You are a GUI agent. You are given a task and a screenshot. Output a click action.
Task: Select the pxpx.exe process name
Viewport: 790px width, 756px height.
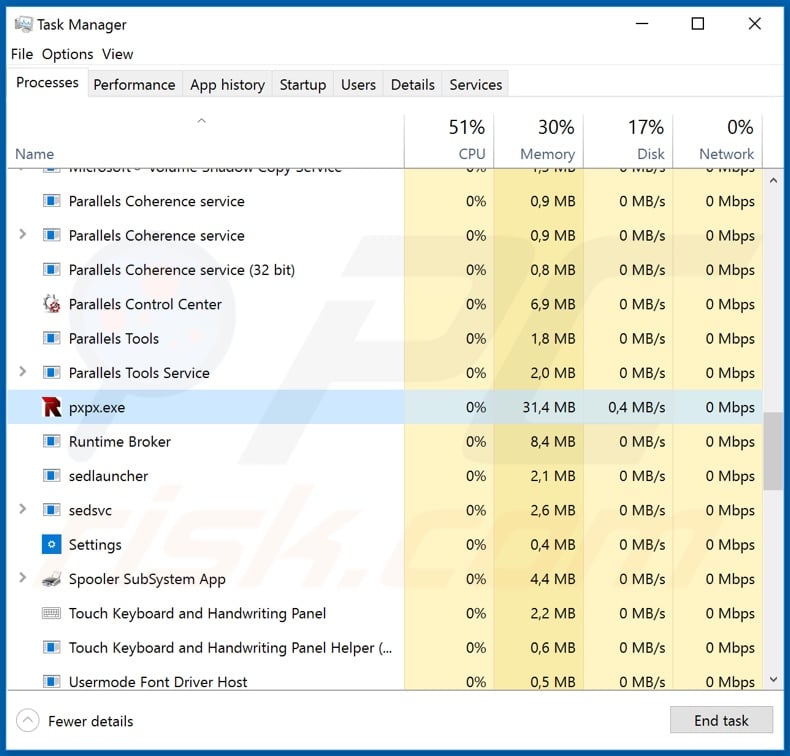(x=97, y=407)
